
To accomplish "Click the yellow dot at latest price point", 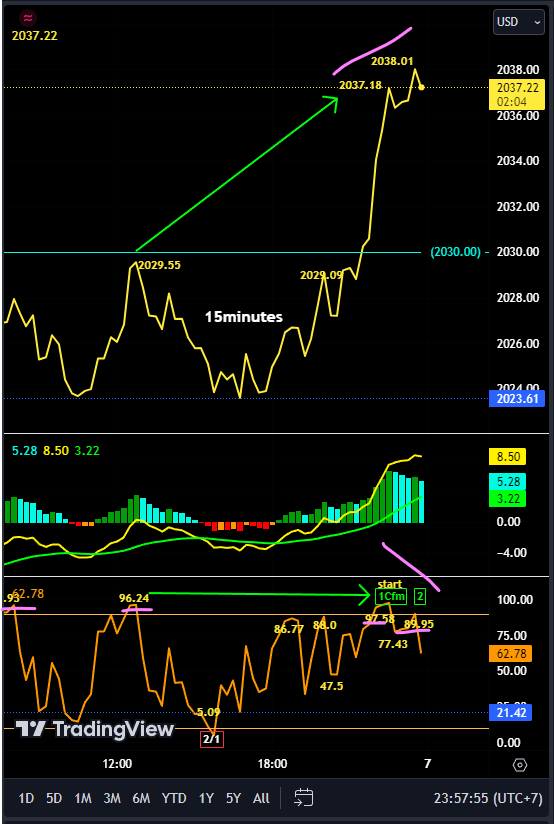I will 422,87.
